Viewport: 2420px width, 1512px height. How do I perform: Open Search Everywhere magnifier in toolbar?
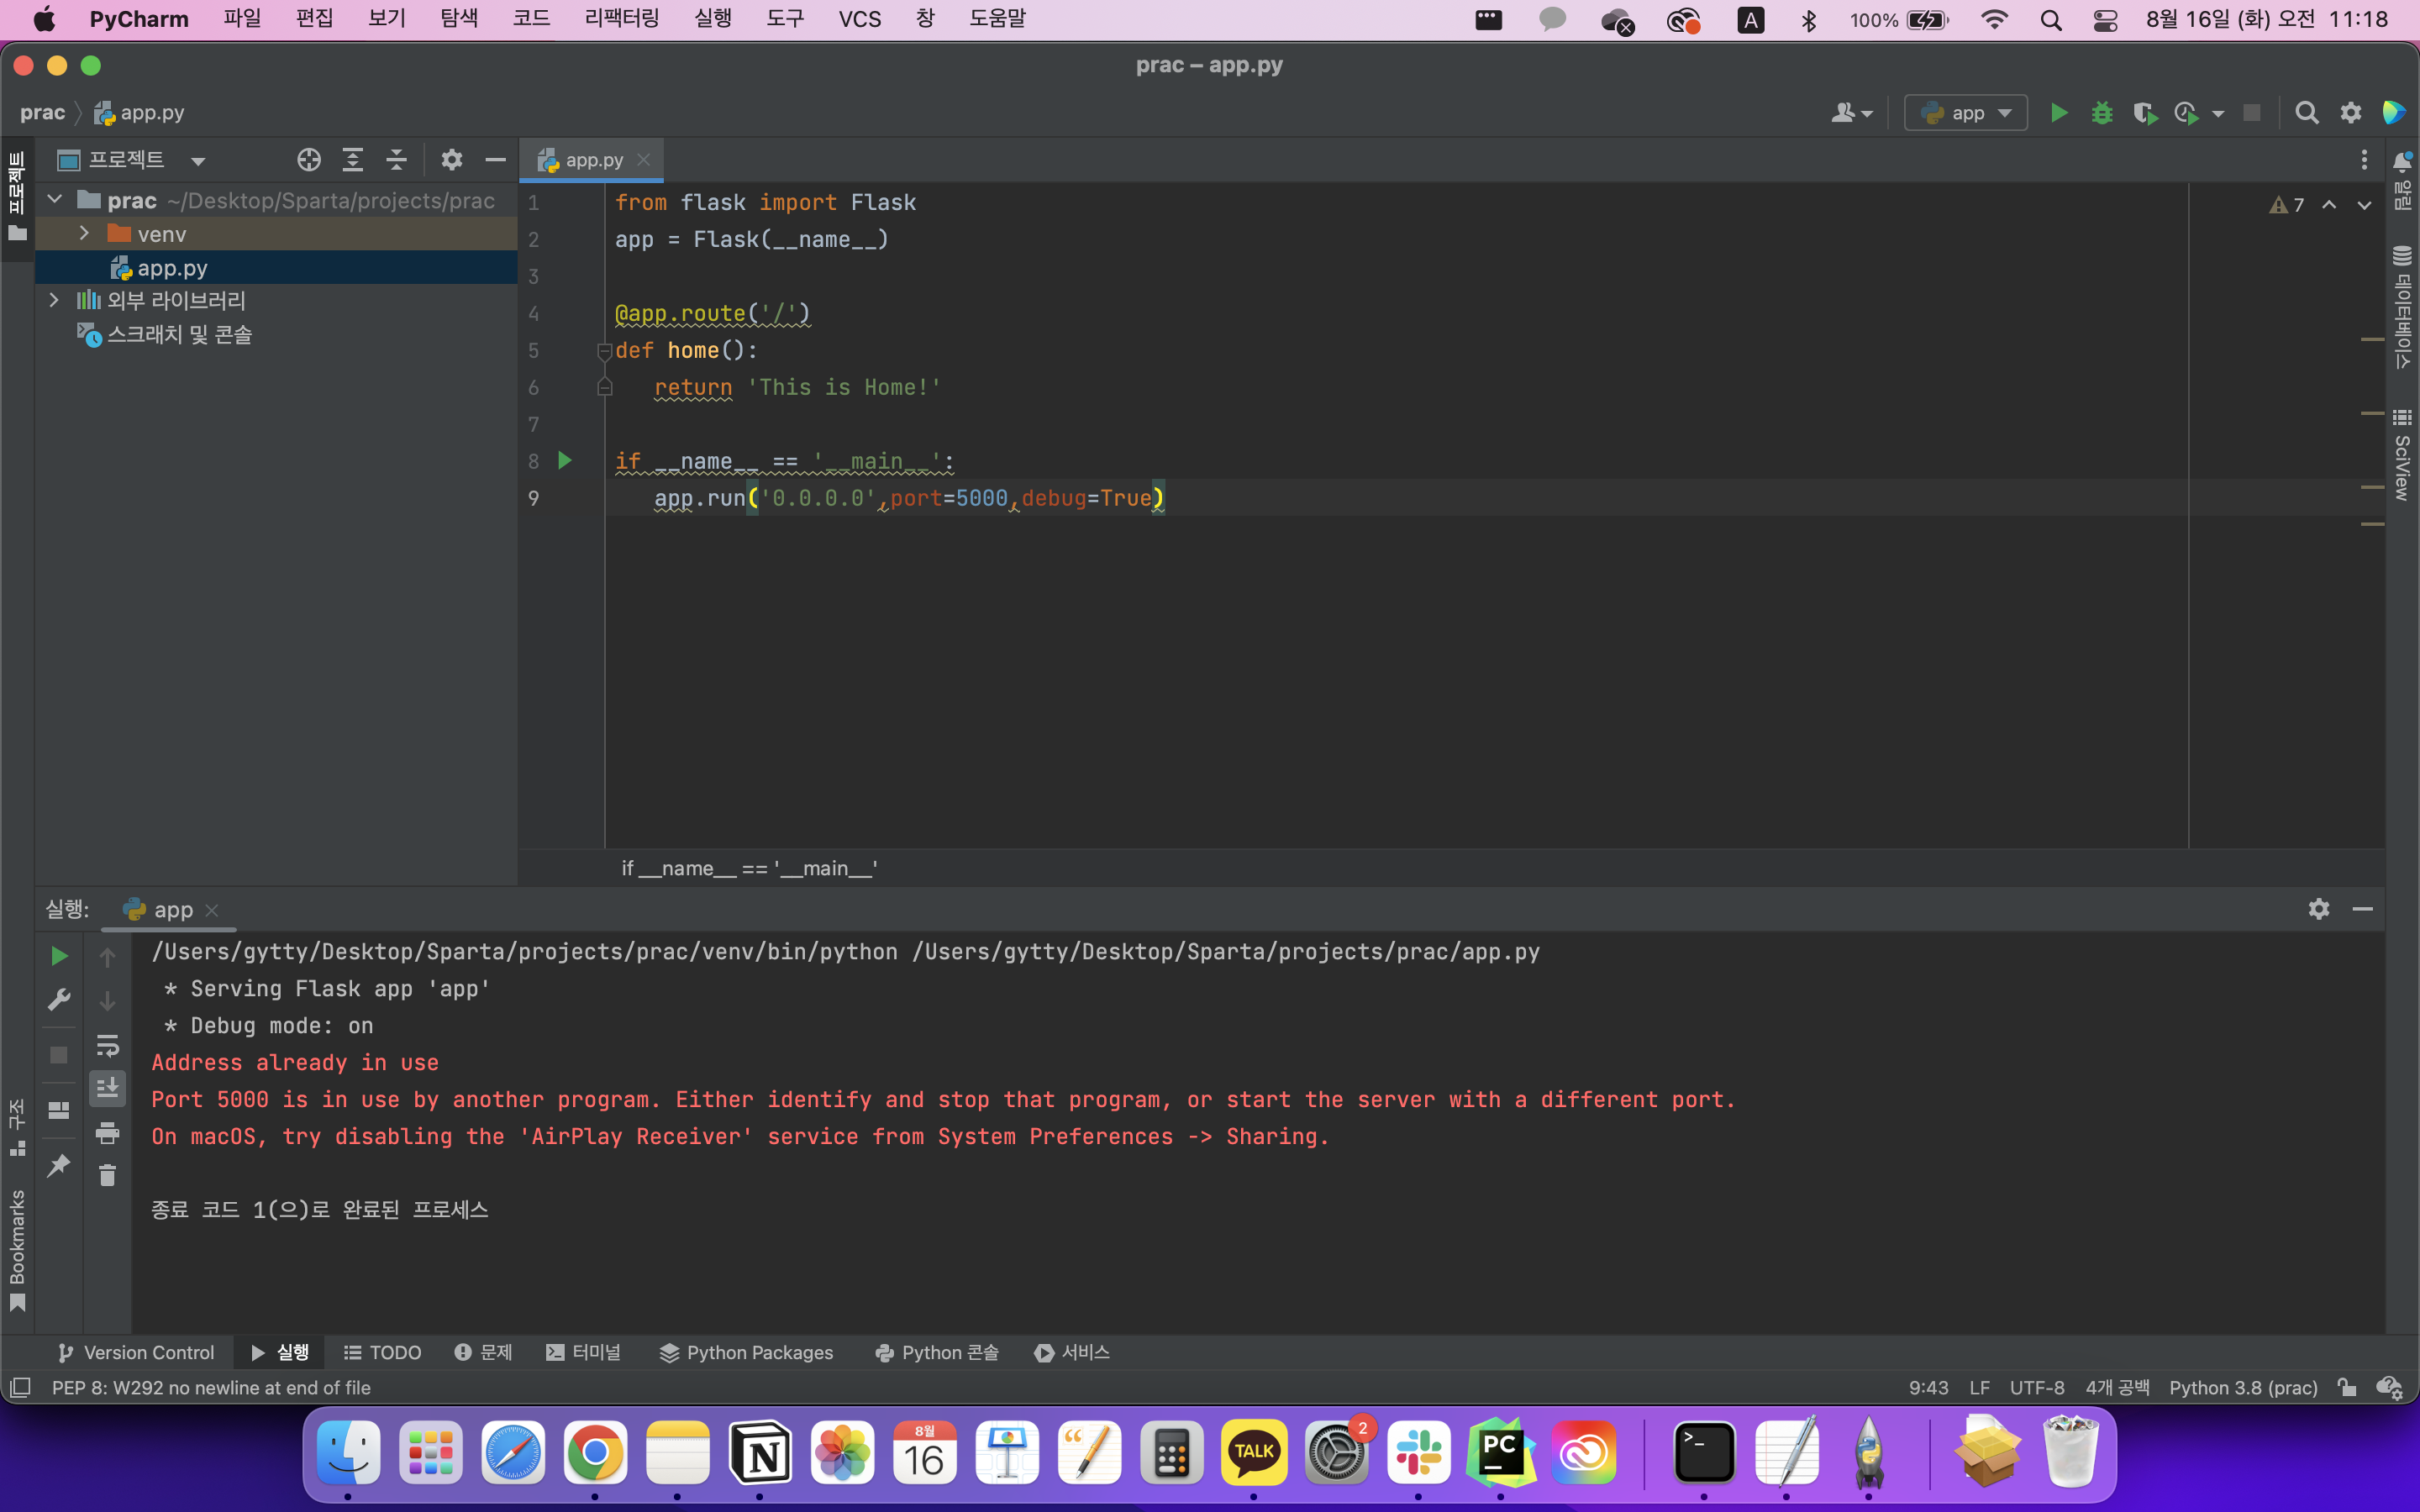pos(2306,113)
